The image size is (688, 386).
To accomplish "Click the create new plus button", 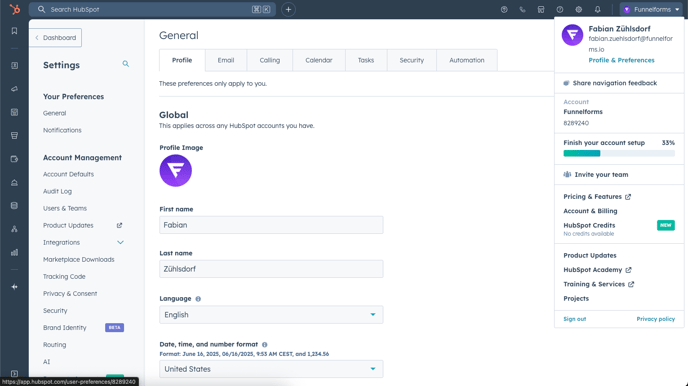I will [x=288, y=9].
